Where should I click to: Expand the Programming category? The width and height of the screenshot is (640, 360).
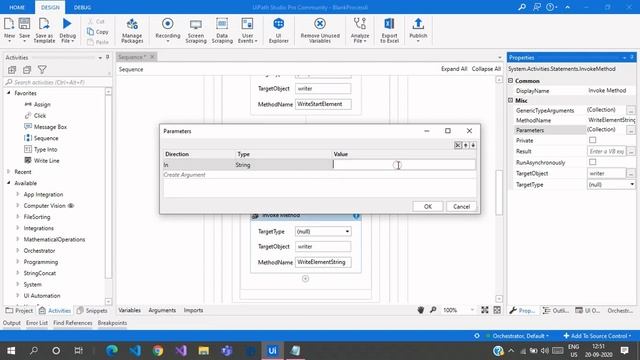click(x=18, y=262)
